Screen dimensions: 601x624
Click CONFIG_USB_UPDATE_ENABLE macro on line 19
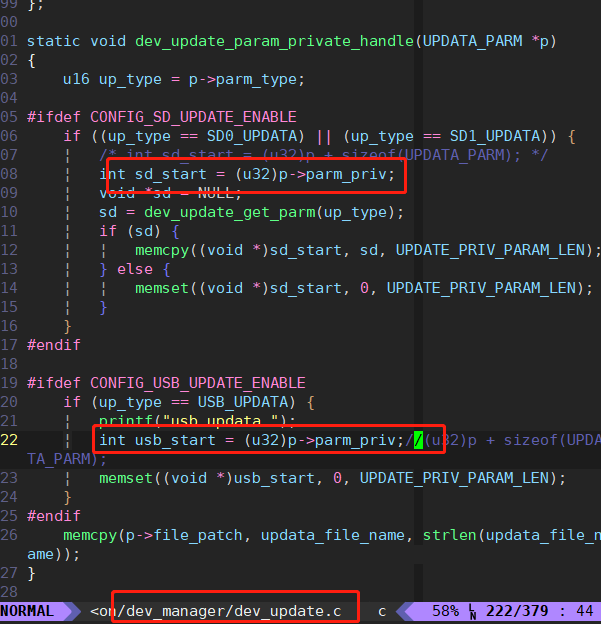coord(198,383)
